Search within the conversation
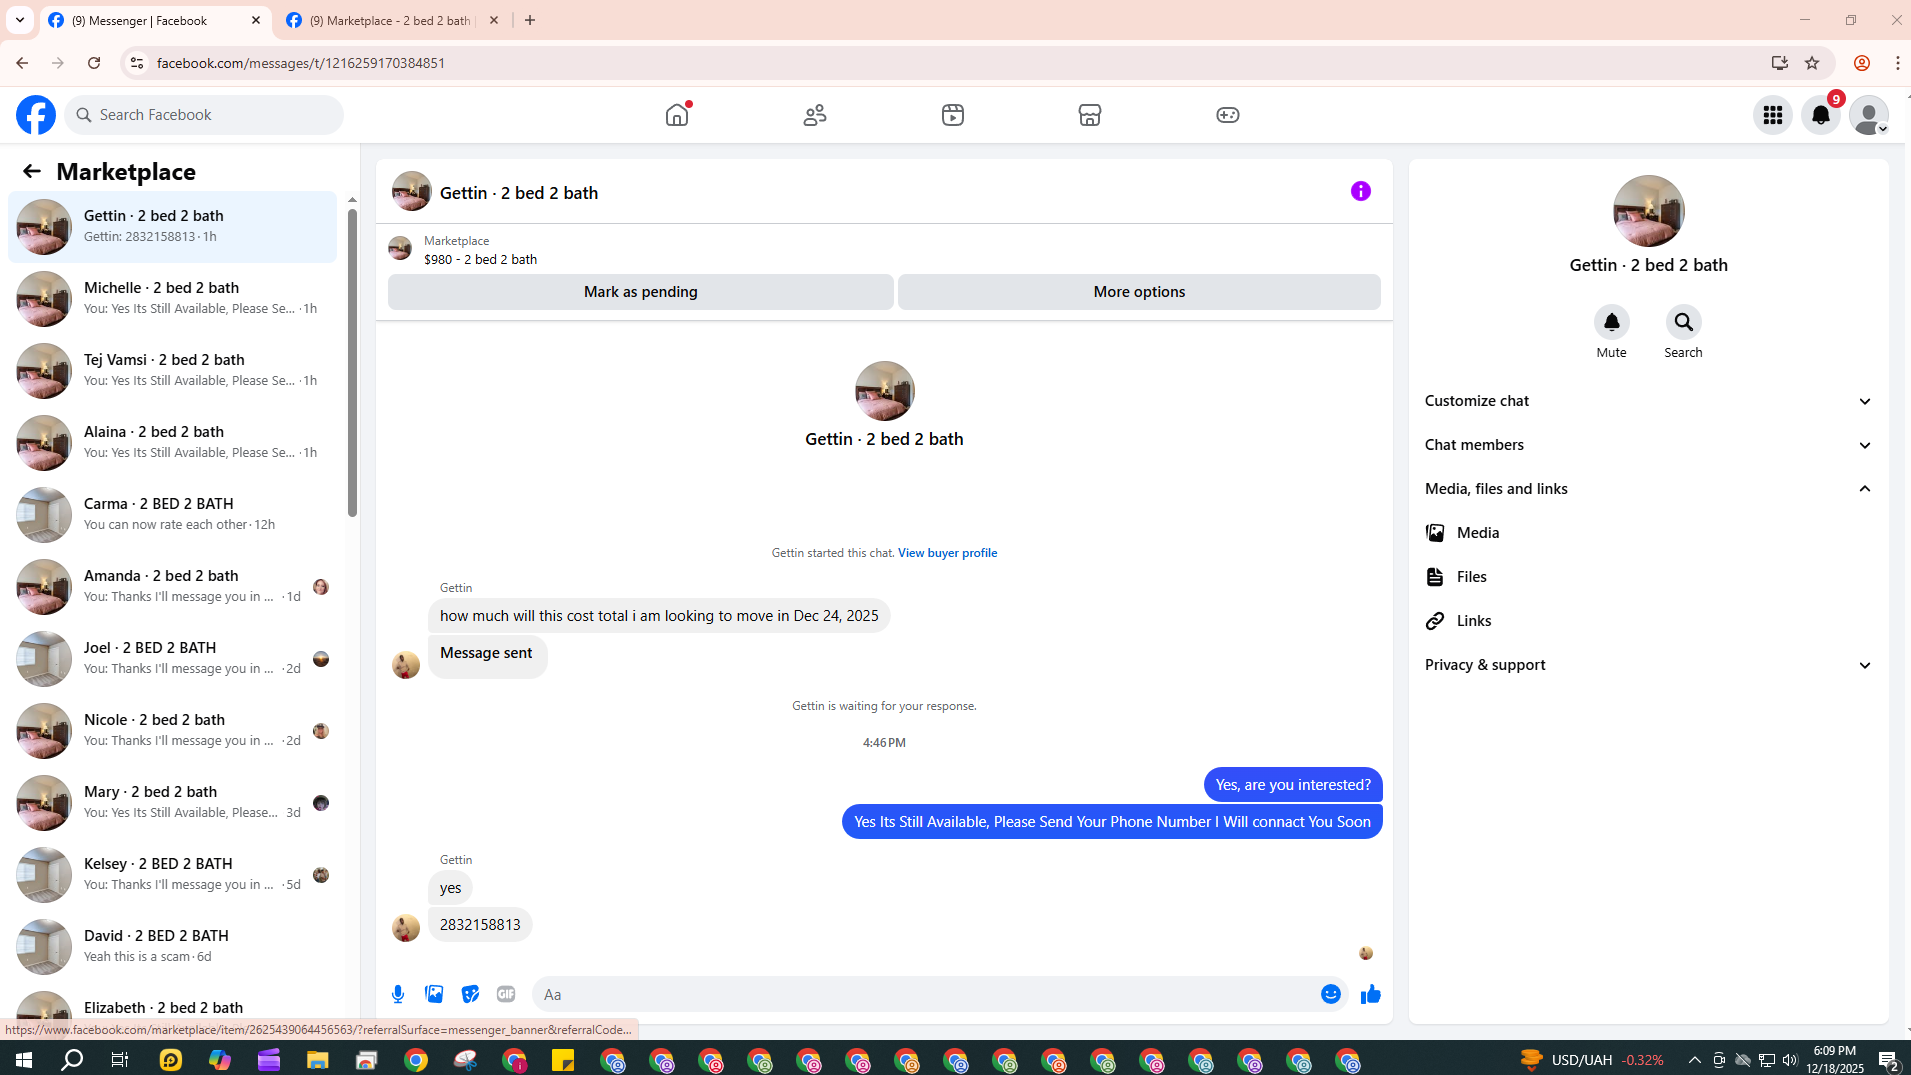Viewport: 1911px width, 1075px height. pos(1684,323)
